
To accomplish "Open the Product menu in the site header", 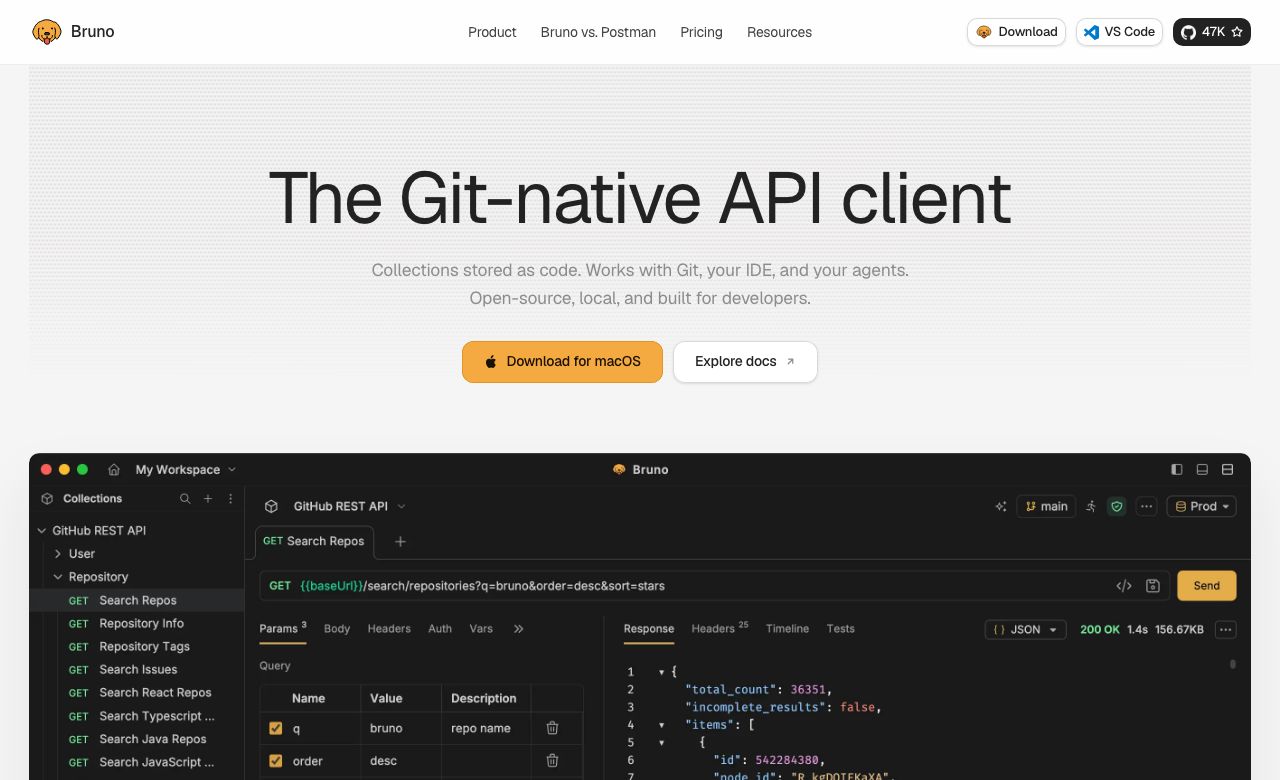I will point(492,32).
